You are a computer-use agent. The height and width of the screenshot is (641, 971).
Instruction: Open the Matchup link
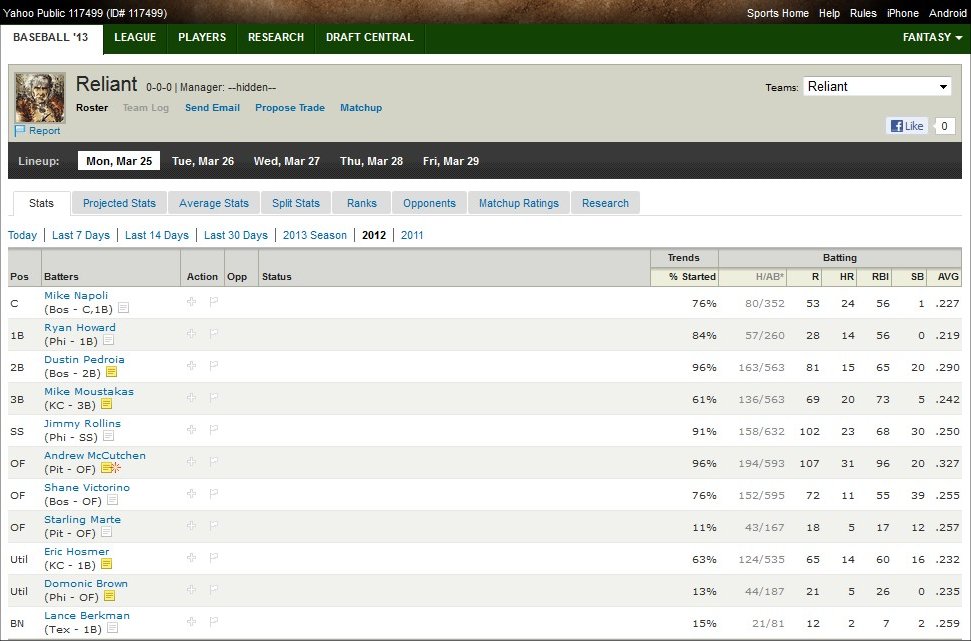pyautogui.click(x=361, y=108)
